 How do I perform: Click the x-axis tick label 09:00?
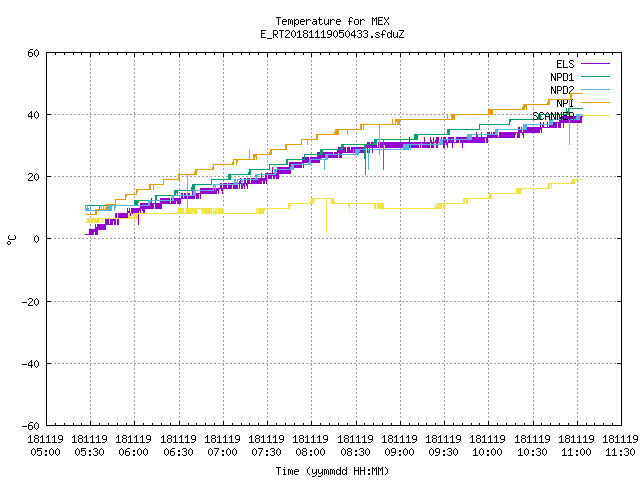click(x=400, y=453)
